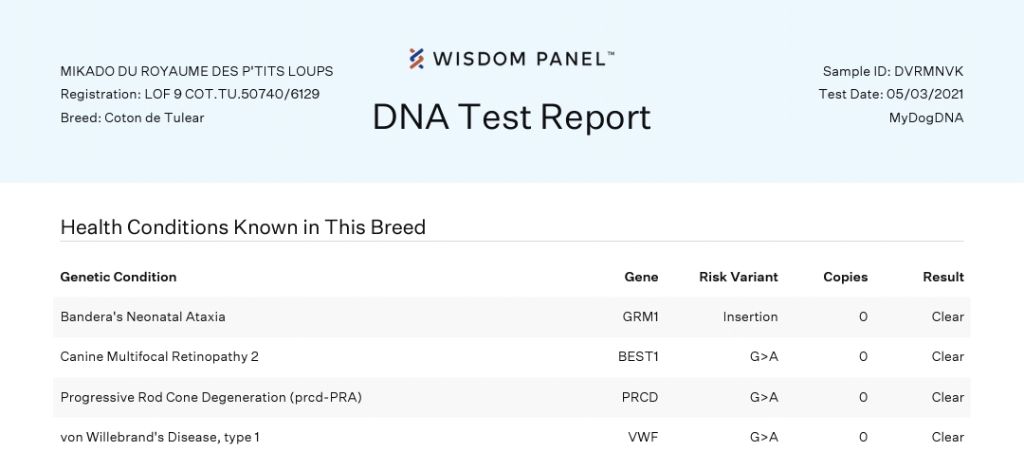Click the GRM1 gene cell
The height and width of the screenshot is (469, 1024).
click(640, 317)
